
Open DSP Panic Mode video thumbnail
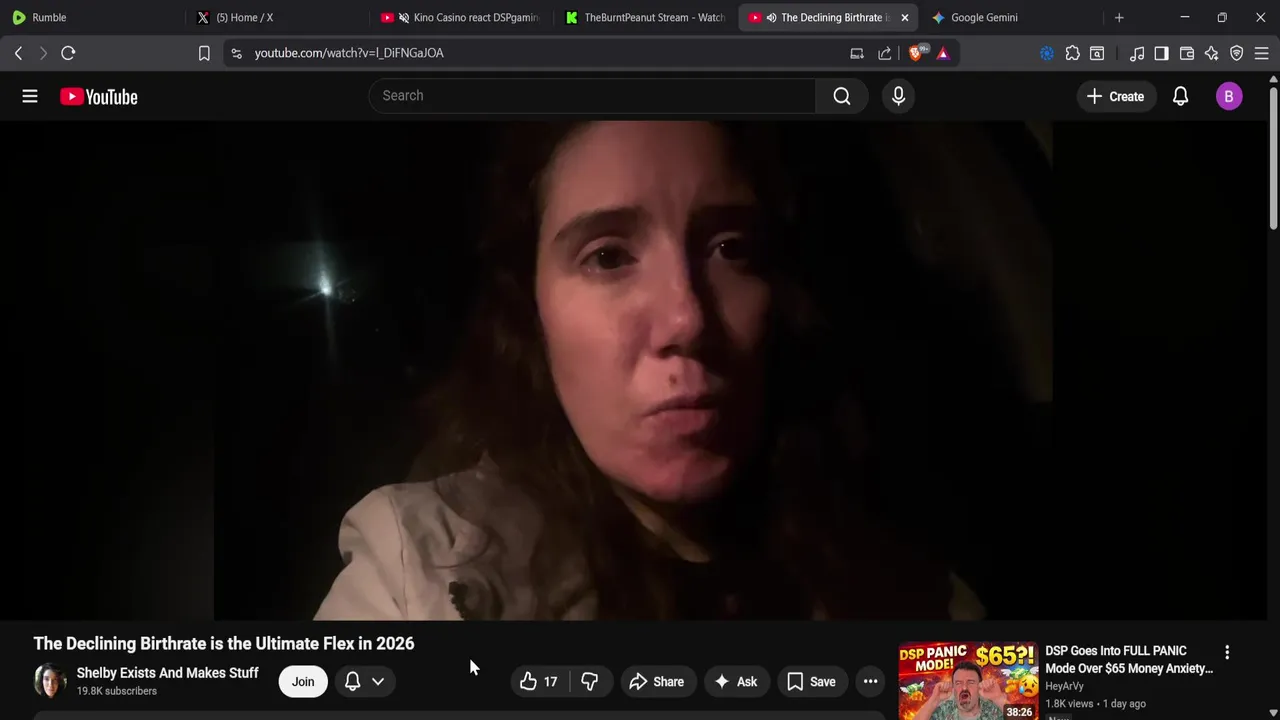(x=968, y=681)
